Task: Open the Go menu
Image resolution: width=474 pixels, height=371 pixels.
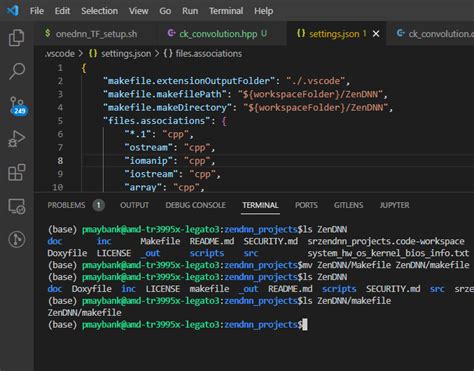Action: [165, 11]
